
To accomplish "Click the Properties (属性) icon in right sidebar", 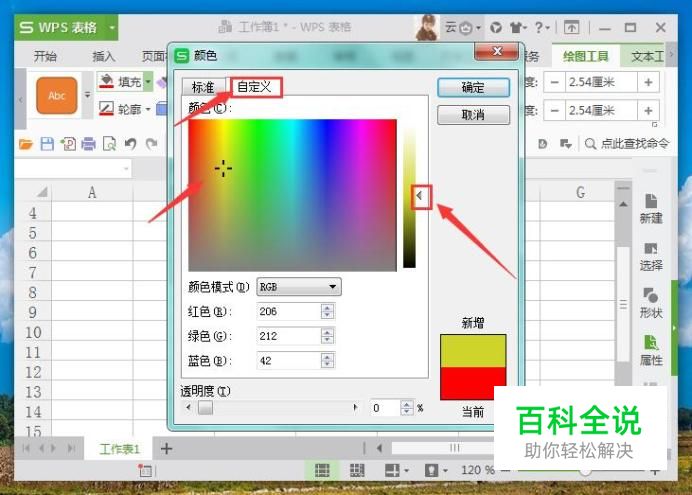I will 651,343.
